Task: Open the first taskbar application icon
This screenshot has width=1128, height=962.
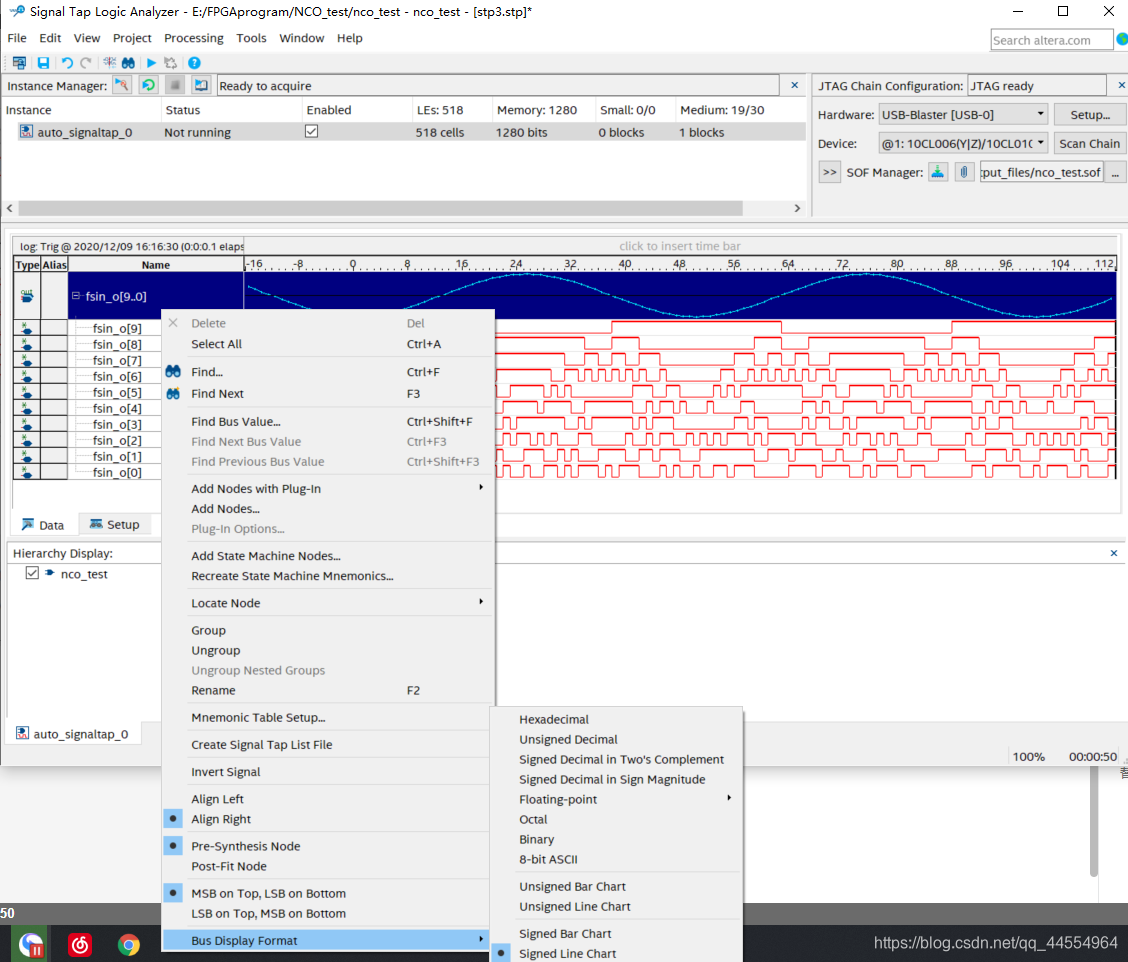Action: coord(31,944)
